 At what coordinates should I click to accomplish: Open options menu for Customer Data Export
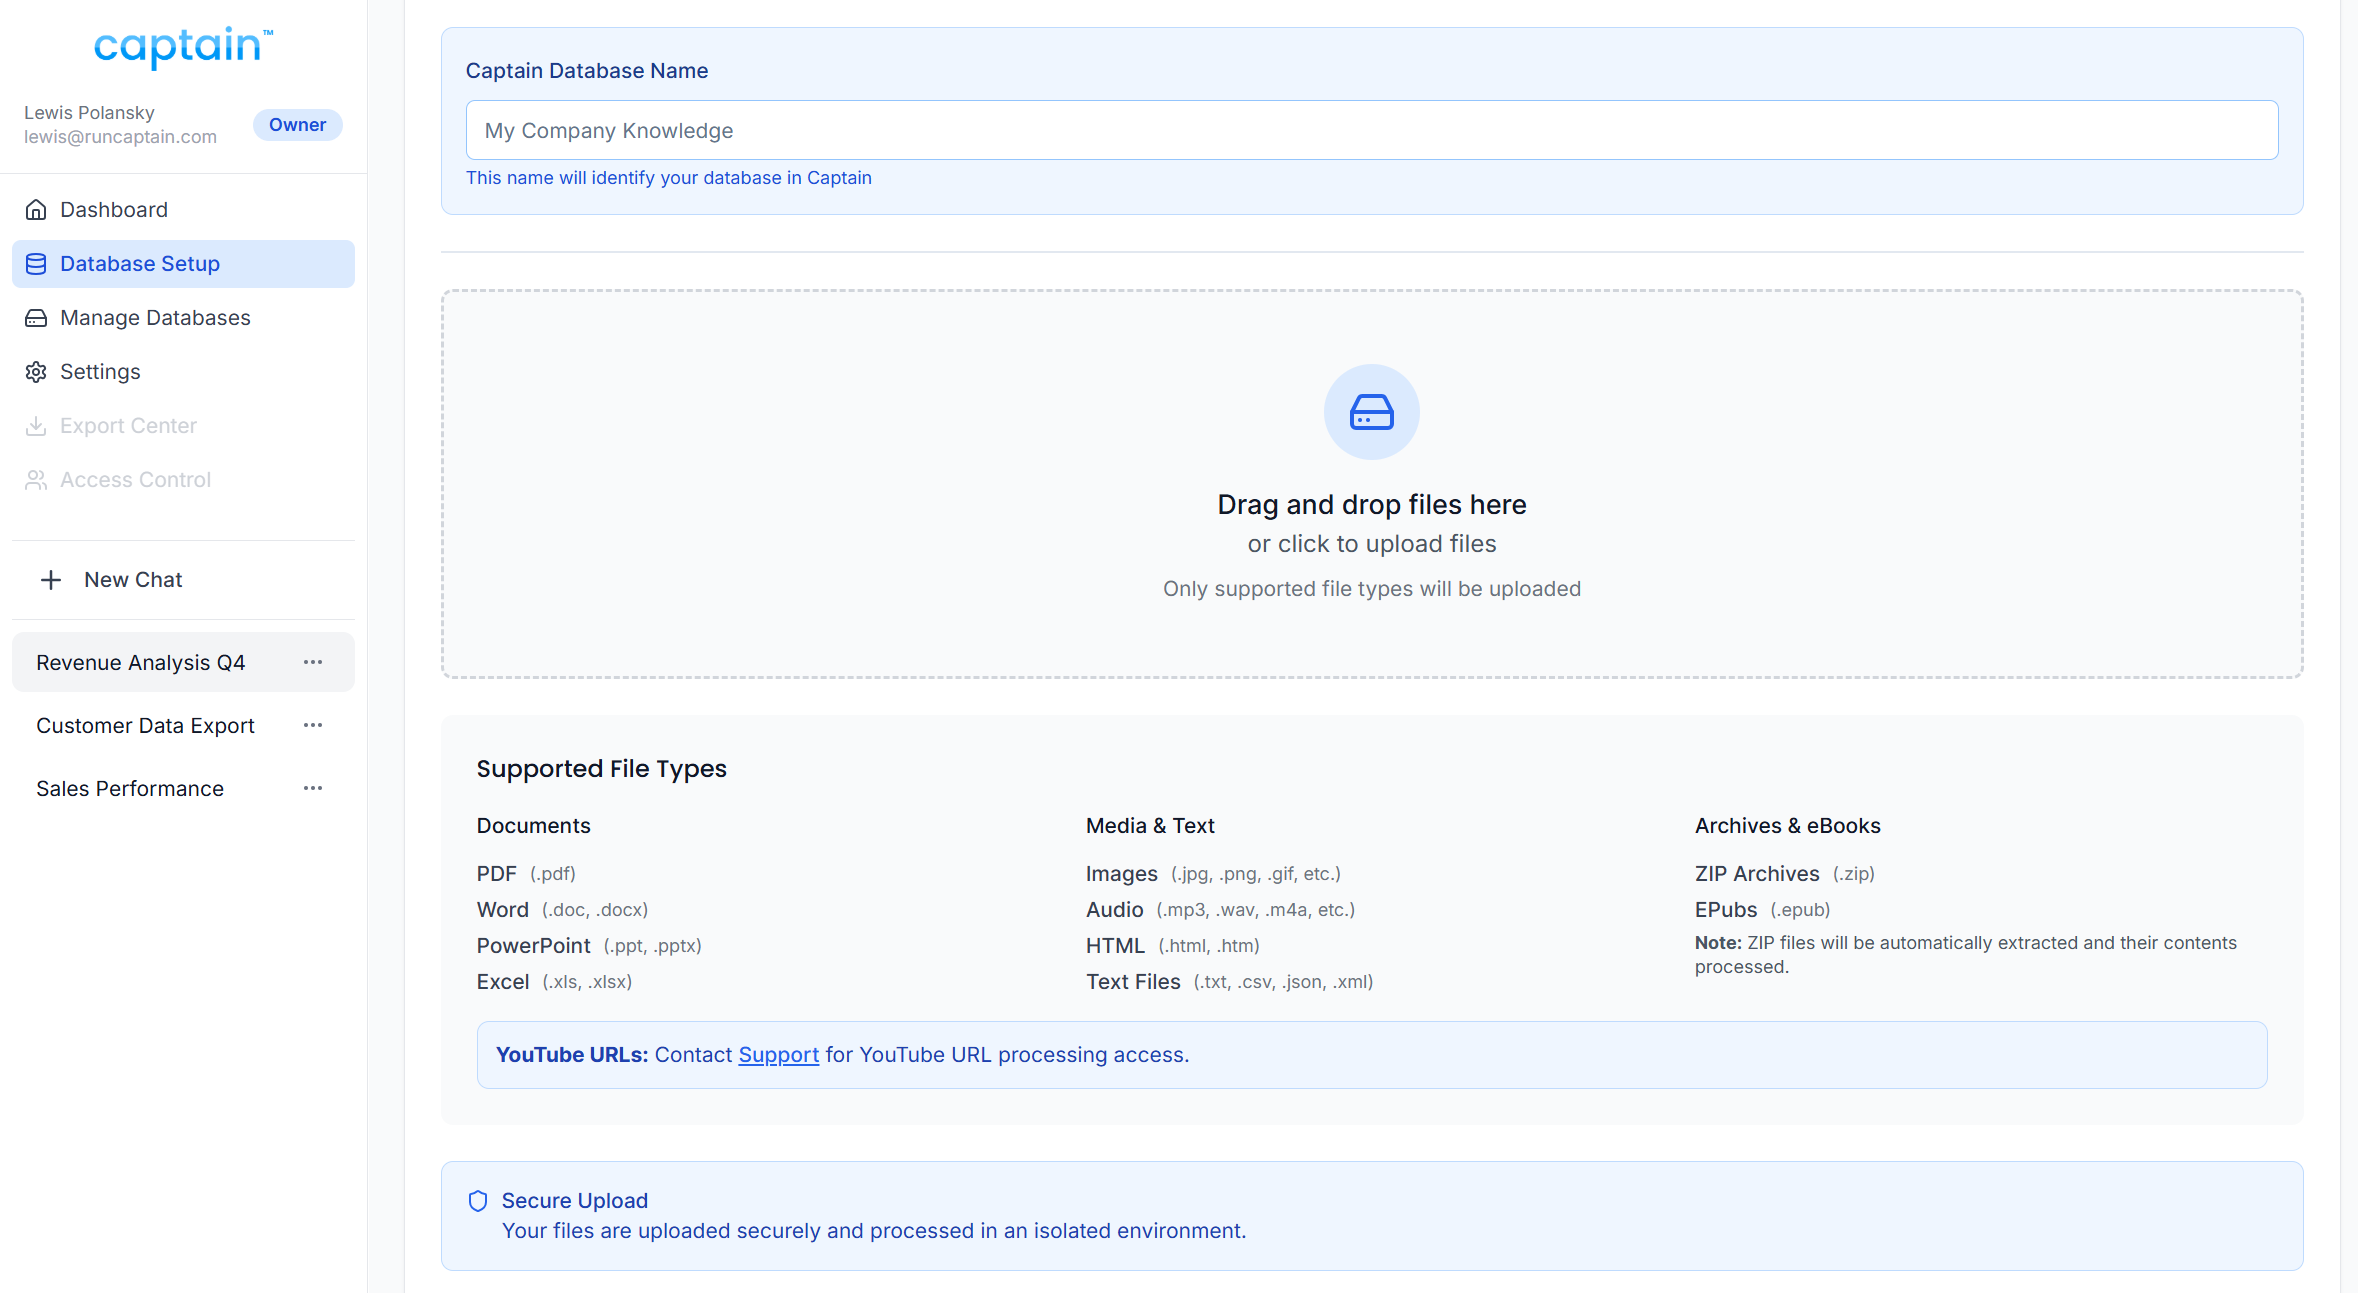313,725
